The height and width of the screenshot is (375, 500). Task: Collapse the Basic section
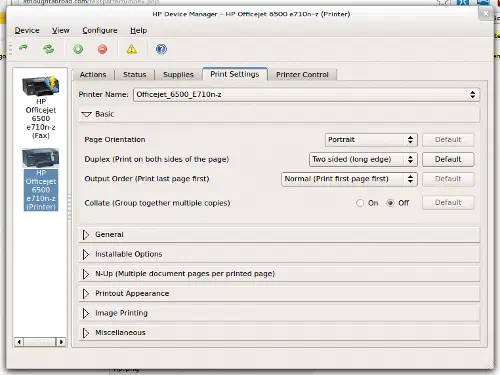[279, 114]
